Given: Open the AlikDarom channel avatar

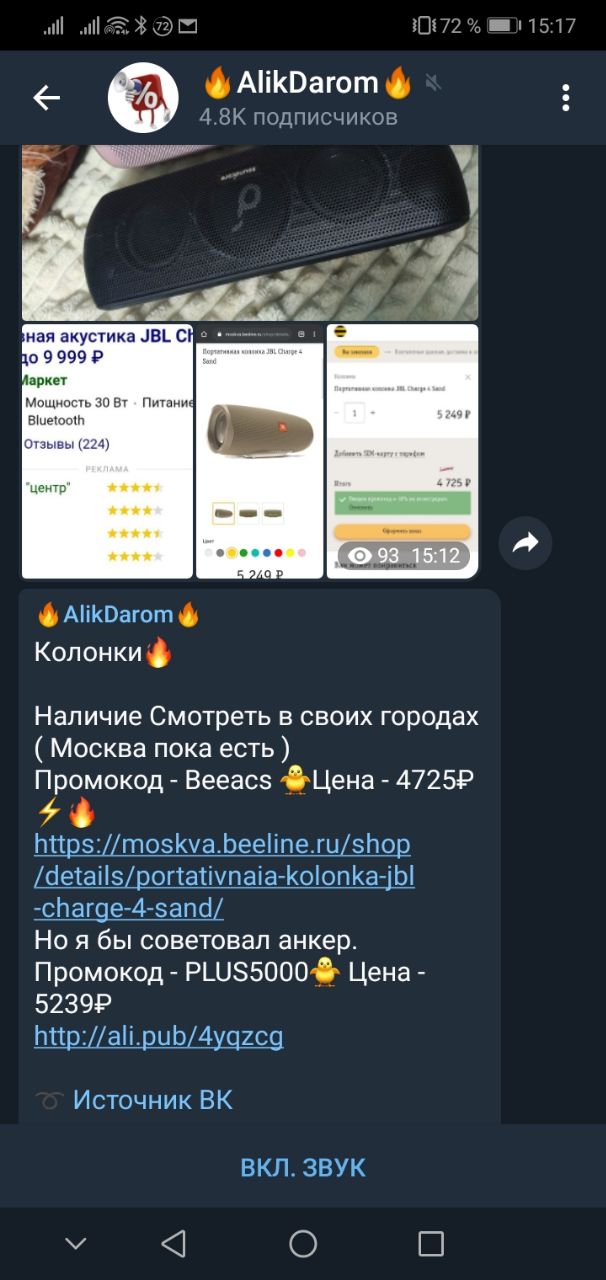Looking at the screenshot, I should click(143, 97).
